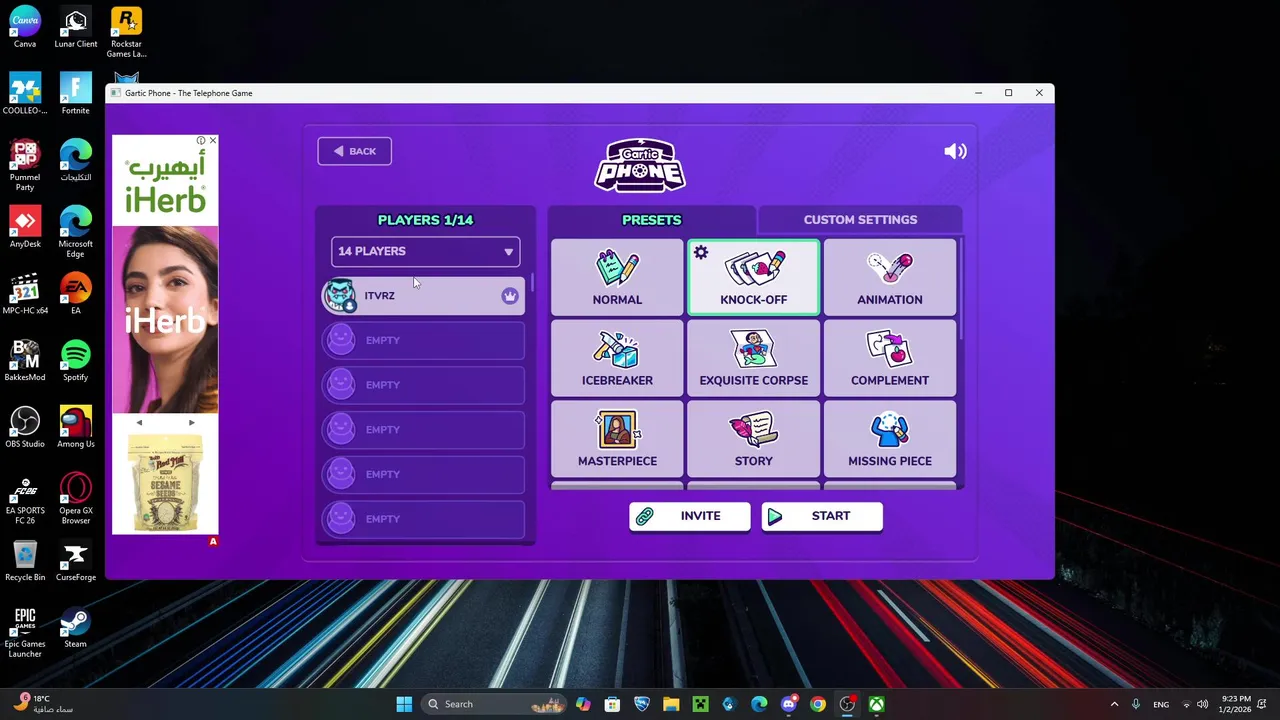Show hidden system tray icons
1280x720 pixels.
tap(1114, 704)
